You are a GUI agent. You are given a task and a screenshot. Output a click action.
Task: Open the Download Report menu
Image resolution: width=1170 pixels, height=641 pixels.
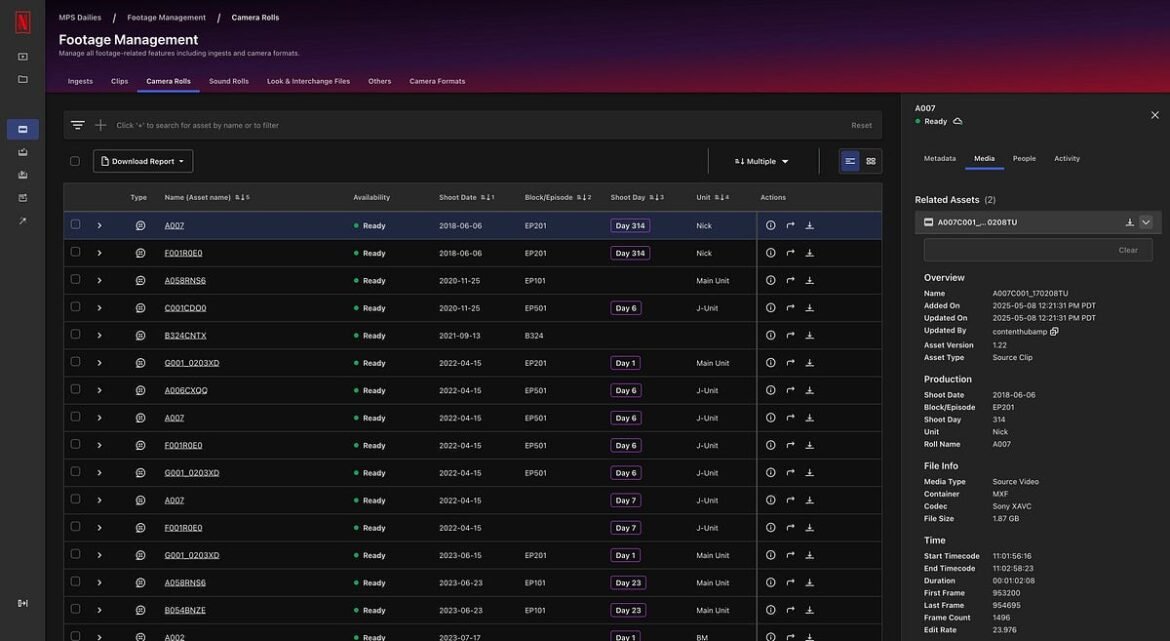coord(143,160)
